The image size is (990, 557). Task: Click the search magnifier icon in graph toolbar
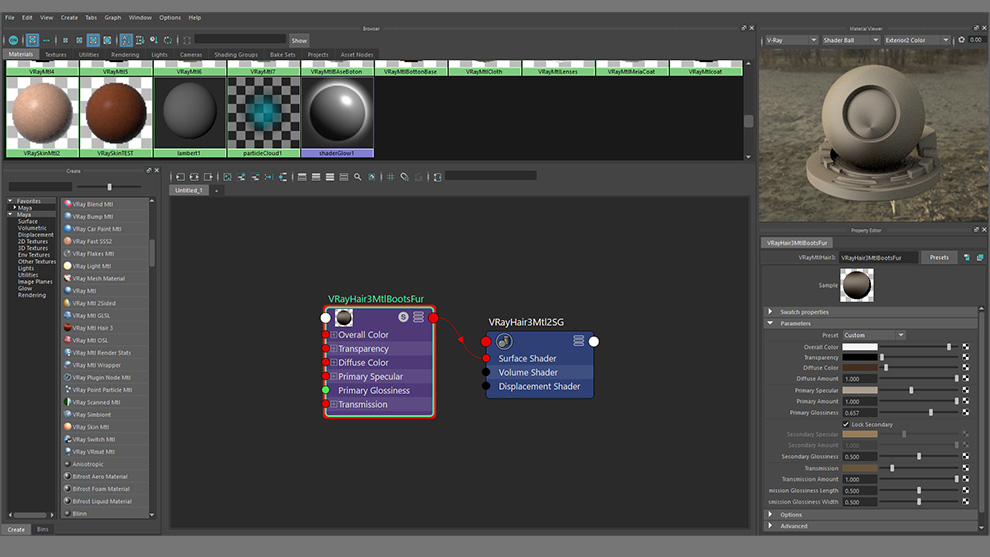358,176
